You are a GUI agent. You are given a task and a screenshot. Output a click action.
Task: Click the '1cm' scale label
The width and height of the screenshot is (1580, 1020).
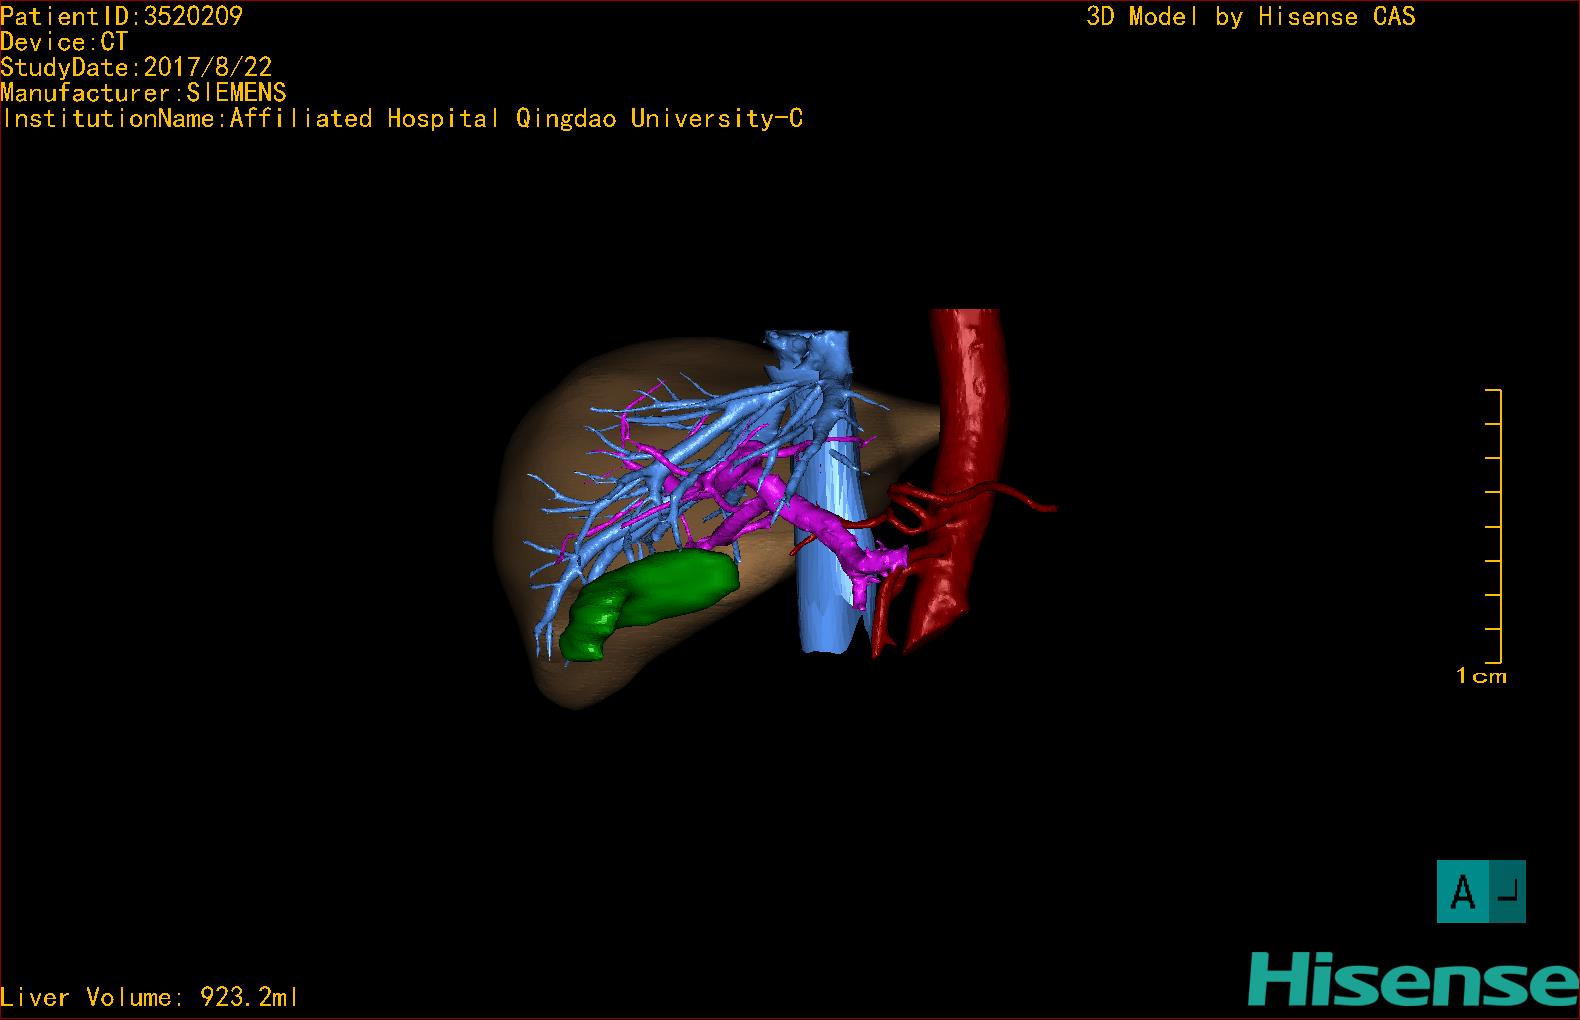(x=1481, y=677)
